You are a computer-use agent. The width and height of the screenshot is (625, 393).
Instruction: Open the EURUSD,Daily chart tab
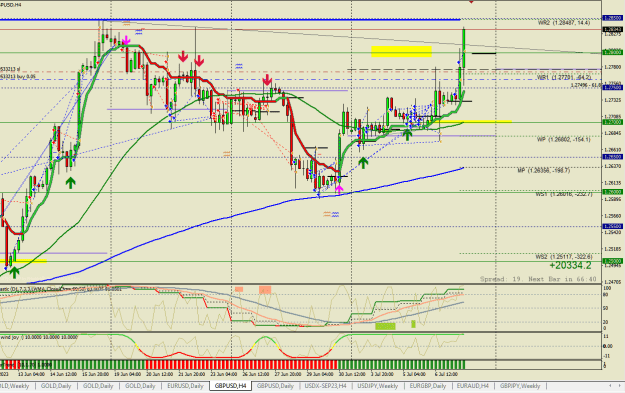coord(185,386)
